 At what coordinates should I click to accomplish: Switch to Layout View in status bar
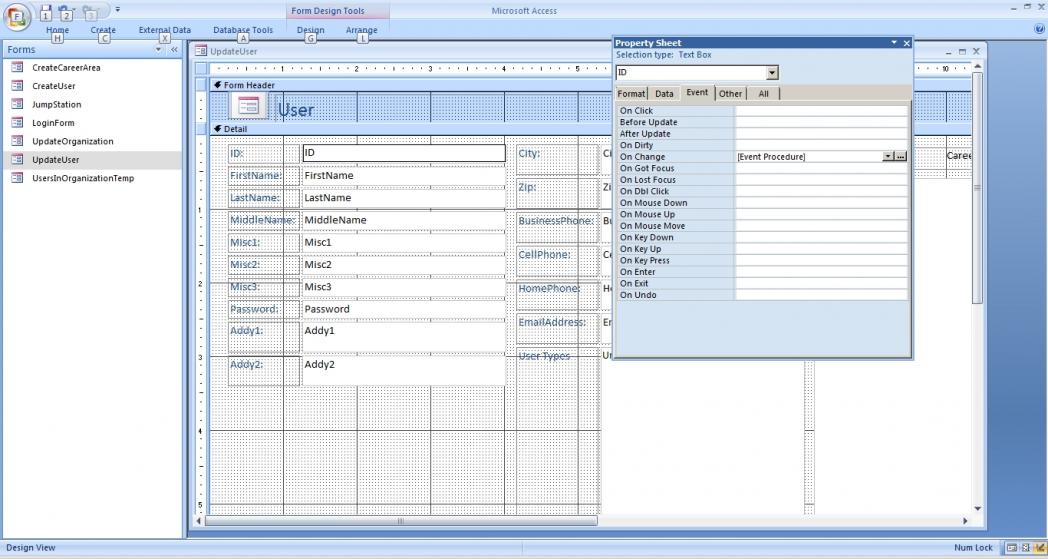pos(1025,548)
